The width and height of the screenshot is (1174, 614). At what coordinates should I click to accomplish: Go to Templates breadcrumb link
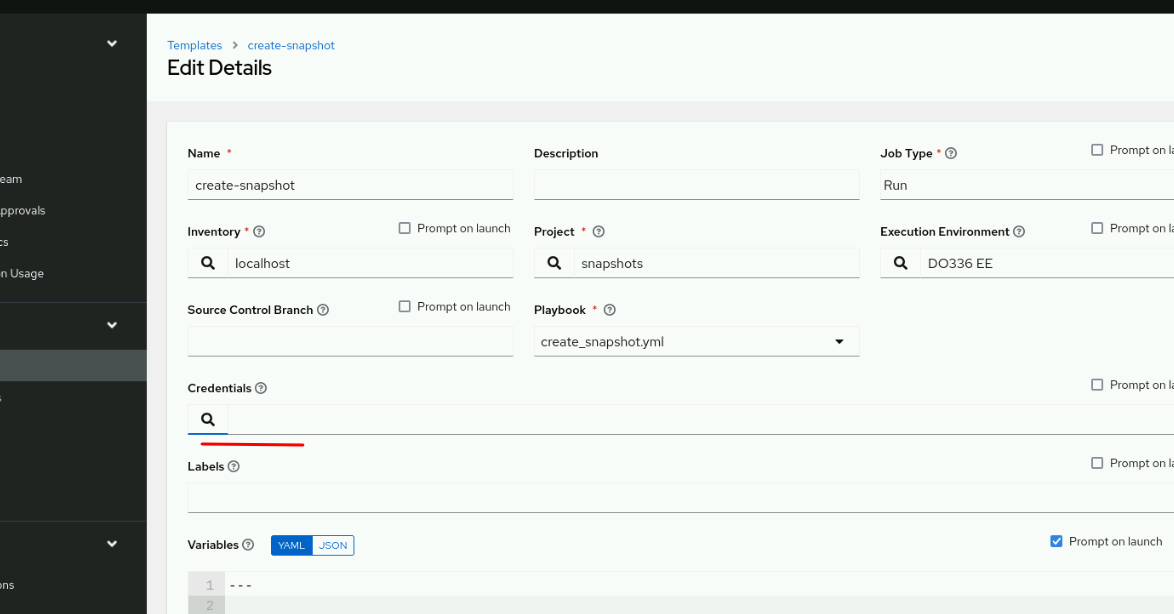click(x=195, y=45)
